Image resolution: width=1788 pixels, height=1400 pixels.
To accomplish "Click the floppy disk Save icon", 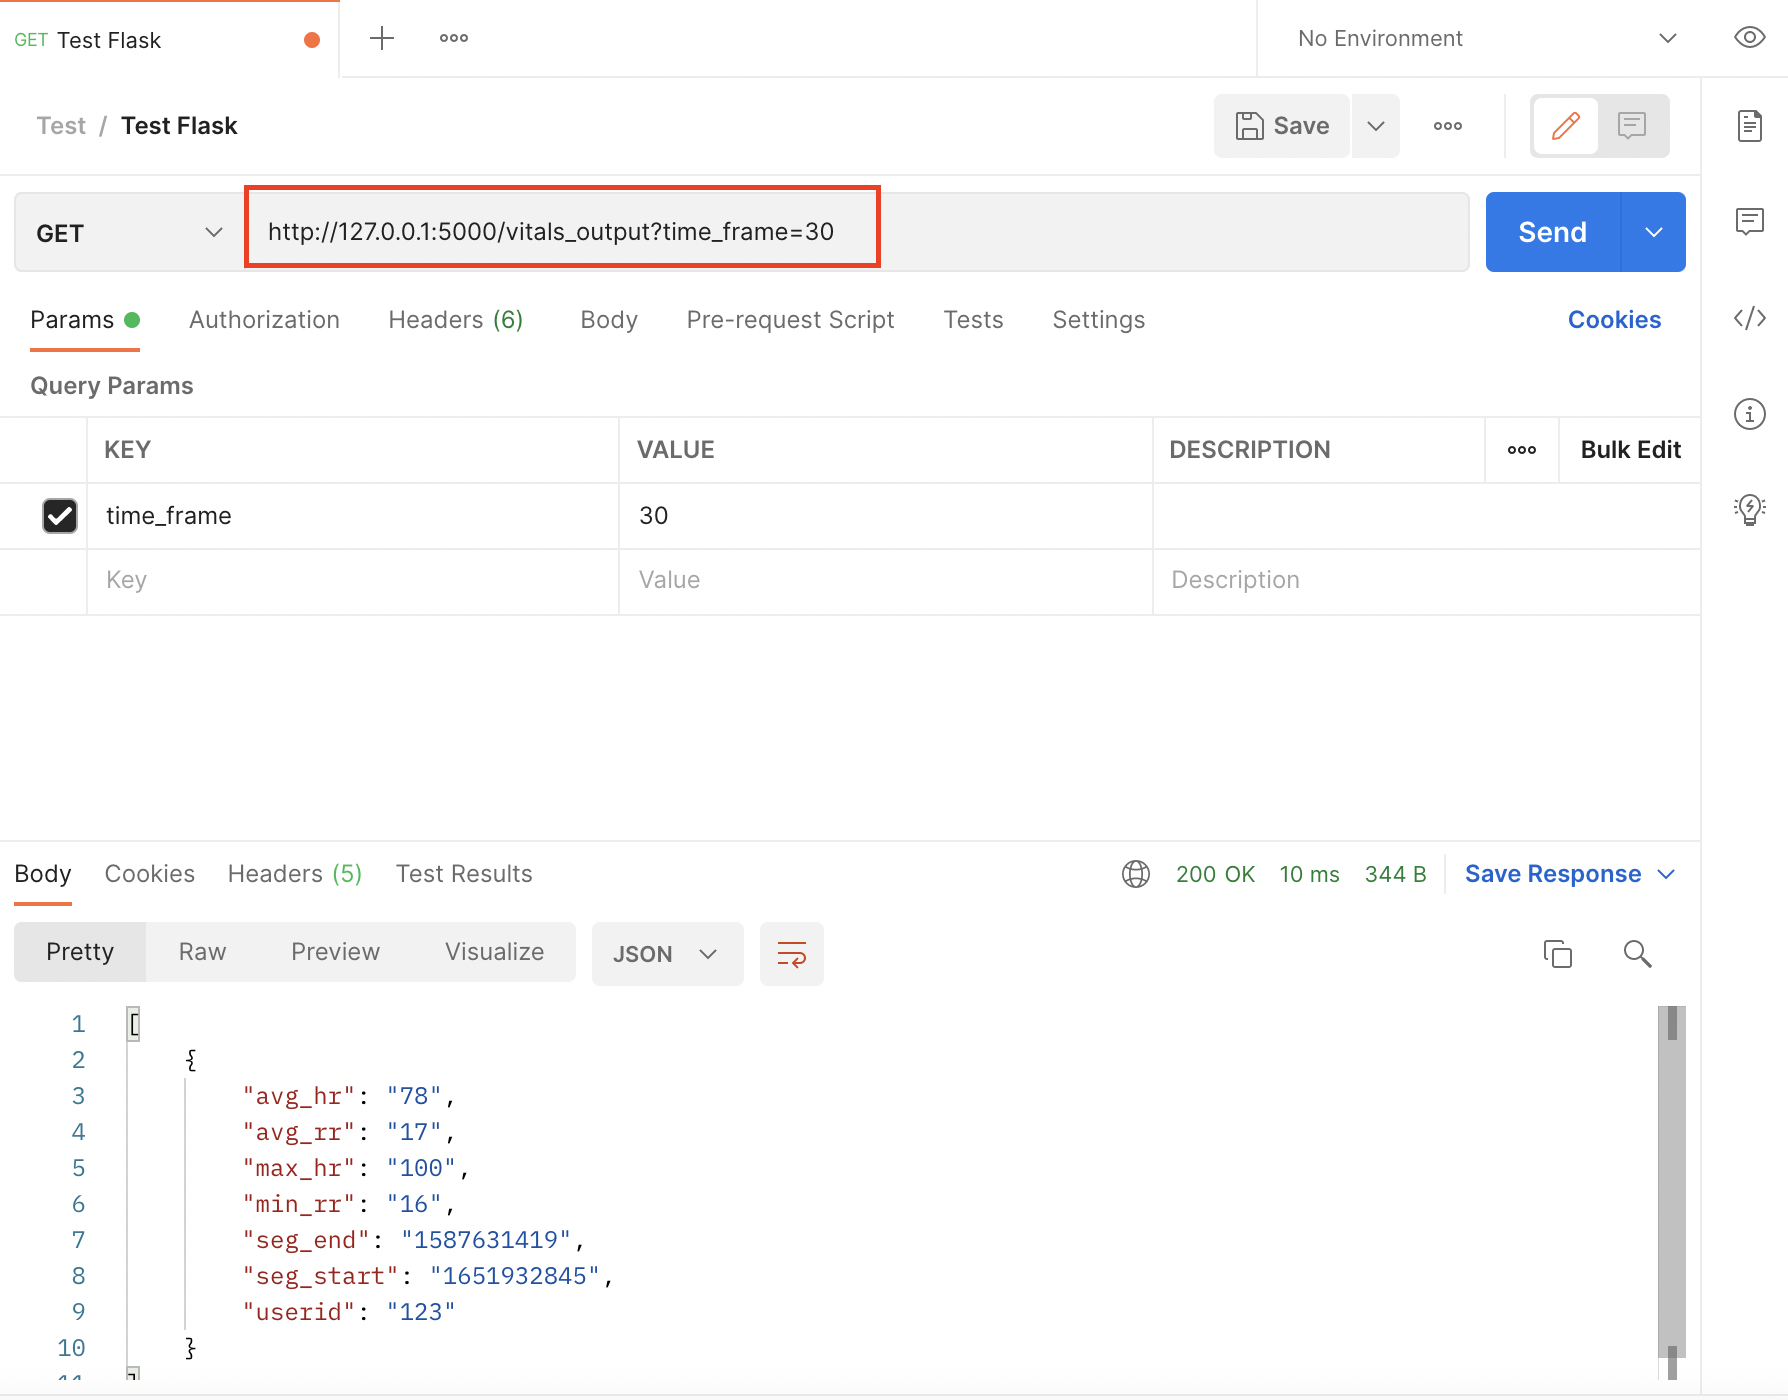I will tap(1249, 126).
